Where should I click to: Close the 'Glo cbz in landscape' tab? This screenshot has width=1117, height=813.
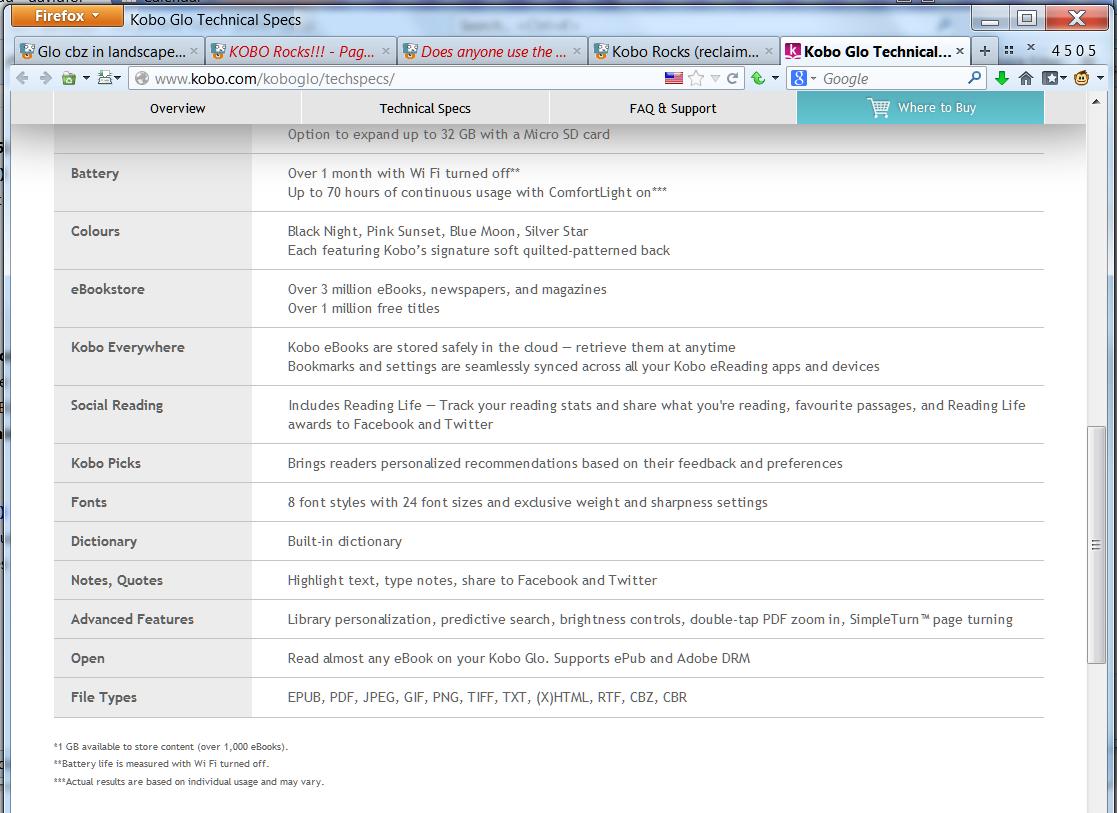[194, 51]
